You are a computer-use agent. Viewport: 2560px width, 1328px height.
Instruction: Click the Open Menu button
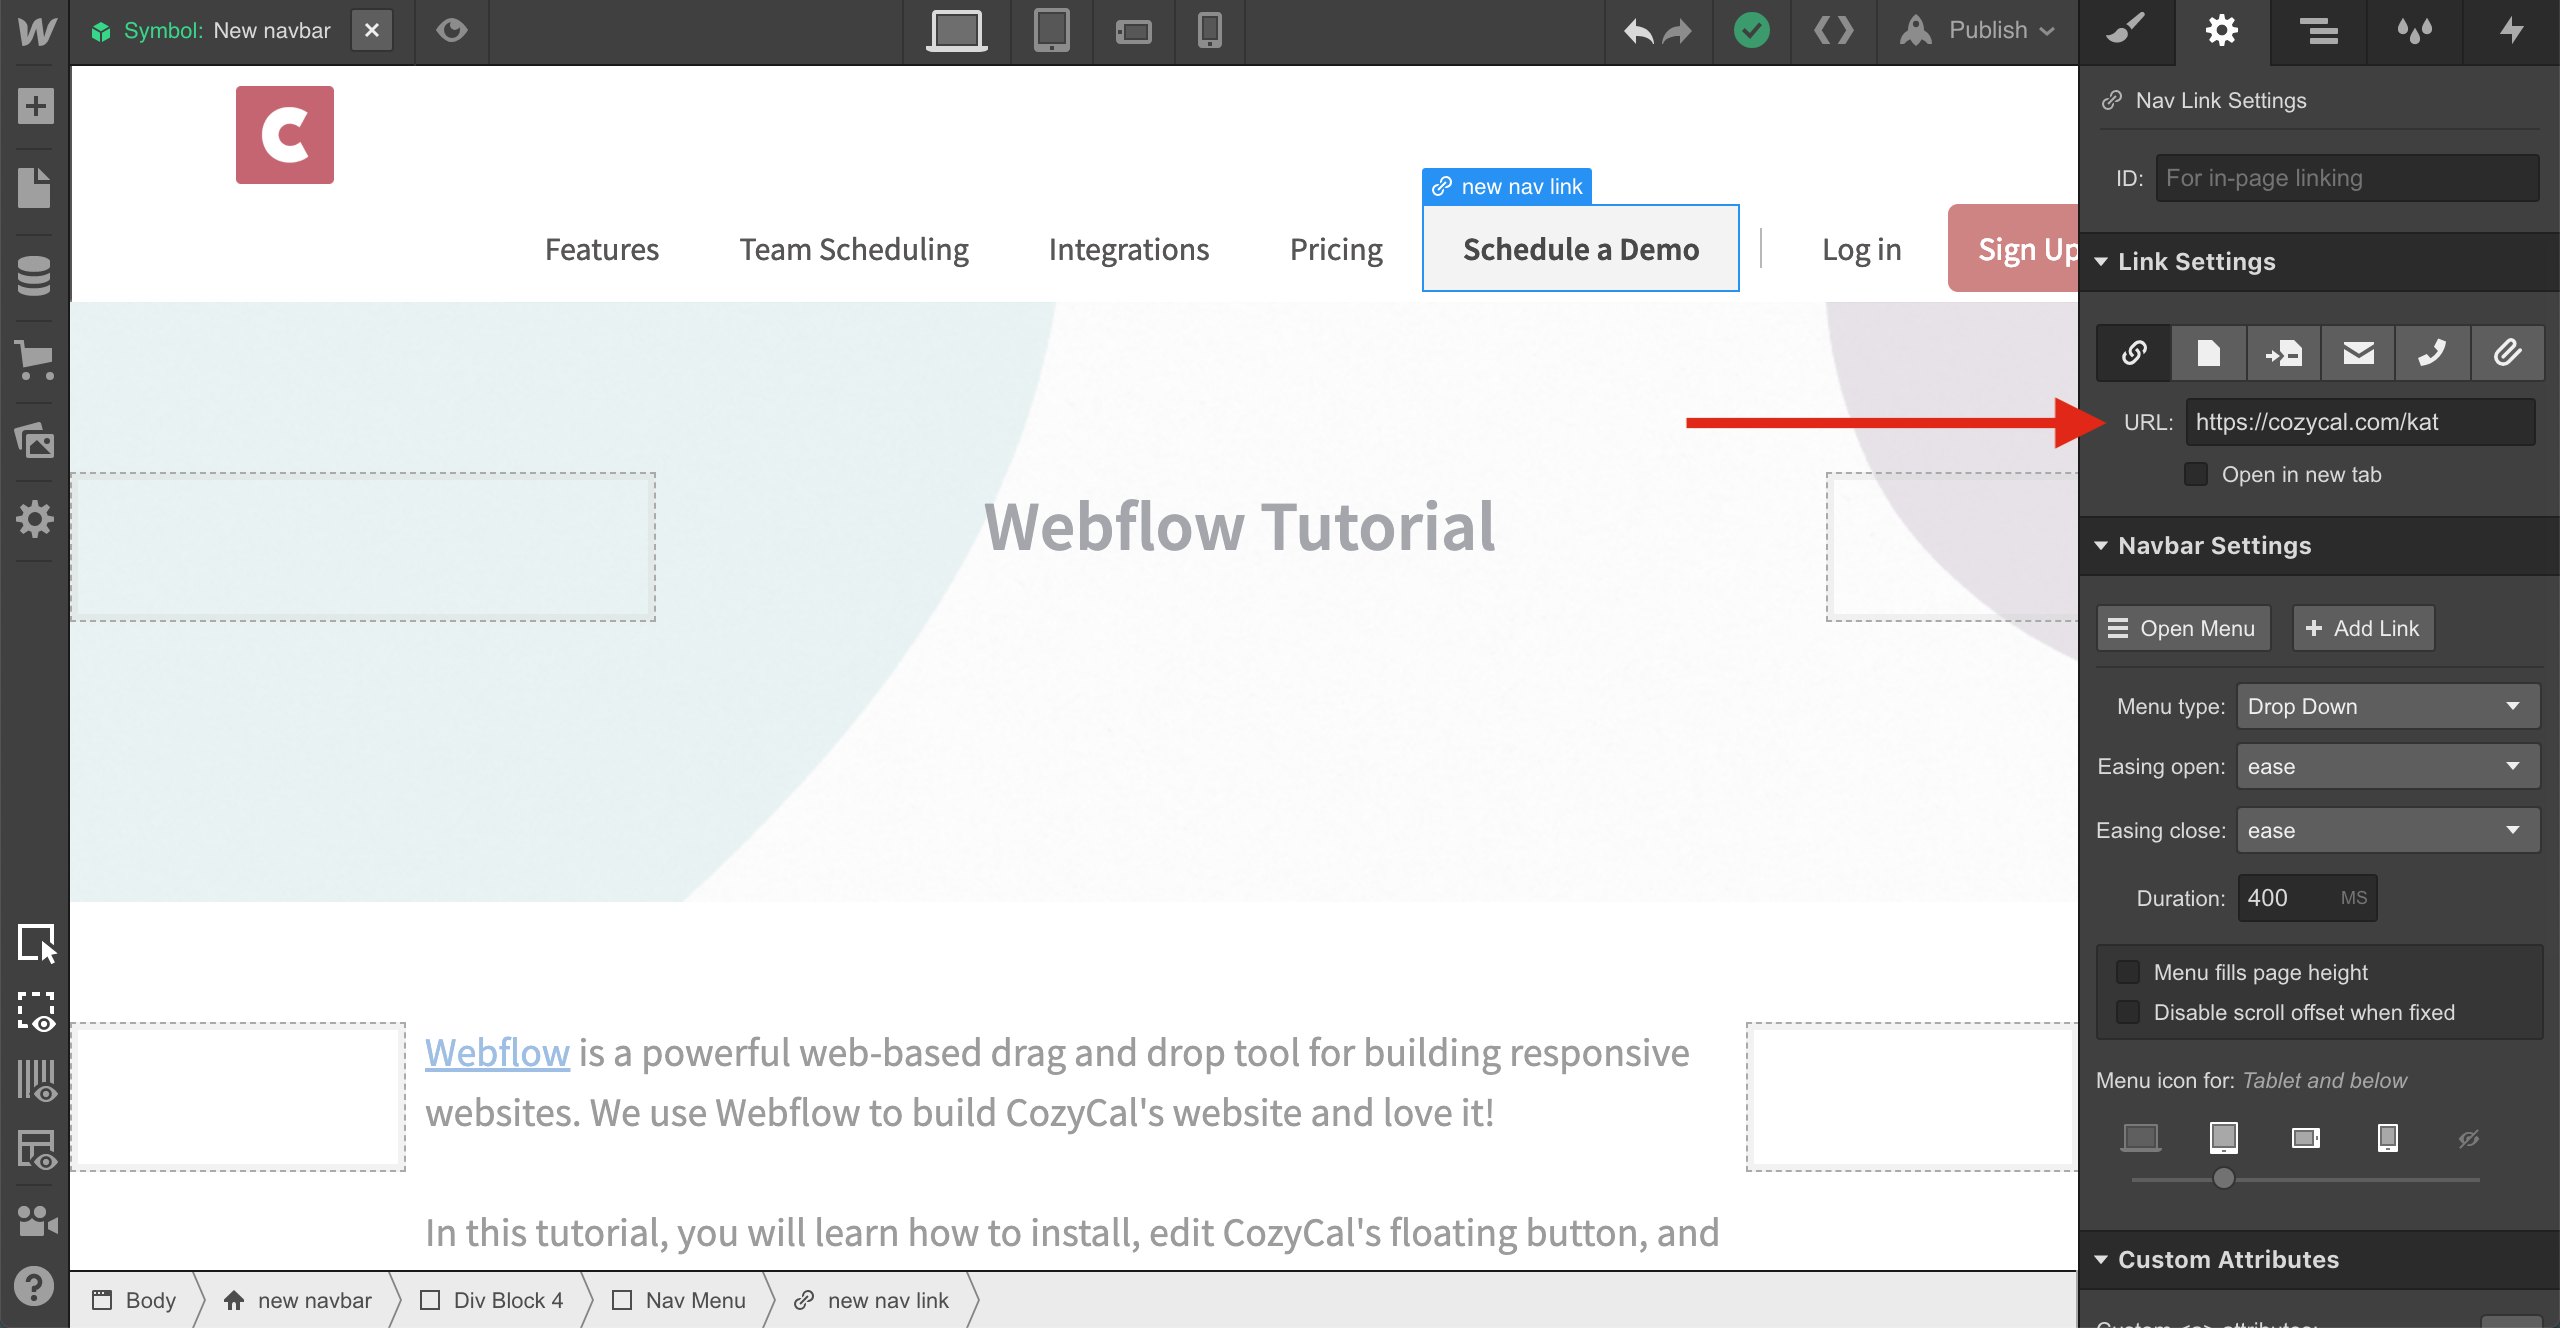tap(2183, 628)
